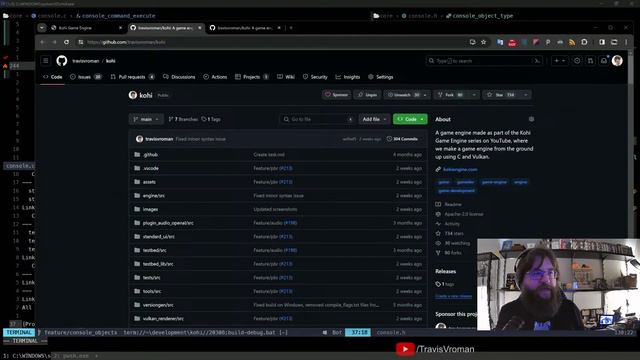This screenshot has height=360, width=640.
Task: Expand the main branch selector dropdown
Action: [146, 119]
